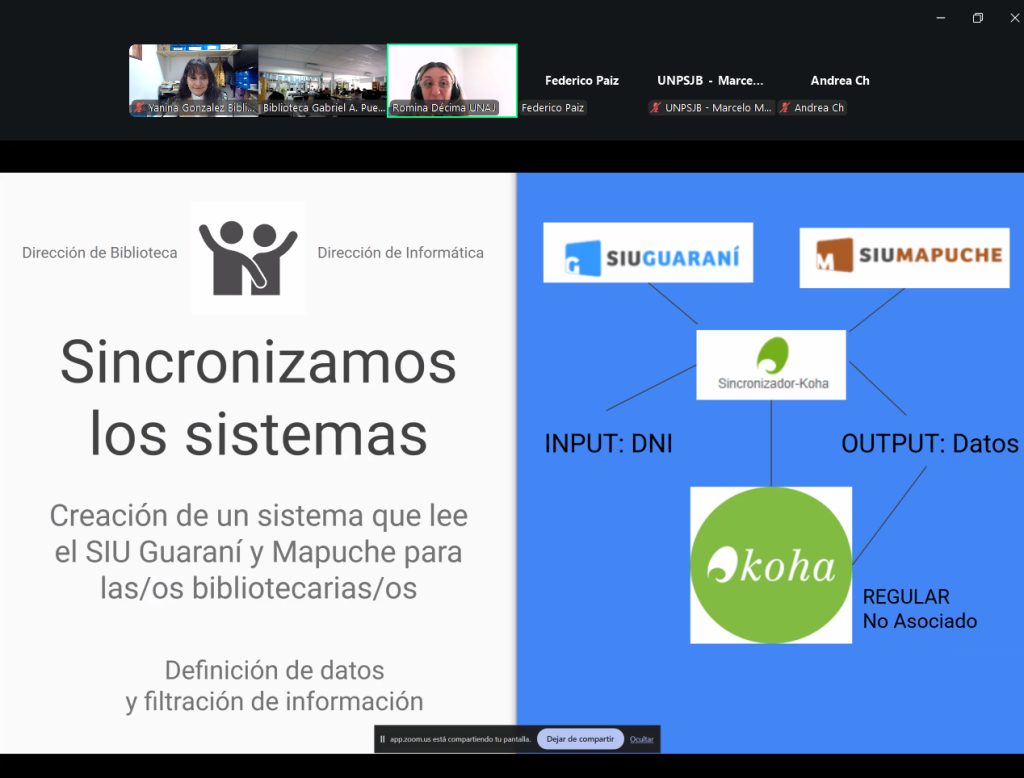The height and width of the screenshot is (778, 1024).
Task: Click the large green Koha logo
Action: click(771, 565)
